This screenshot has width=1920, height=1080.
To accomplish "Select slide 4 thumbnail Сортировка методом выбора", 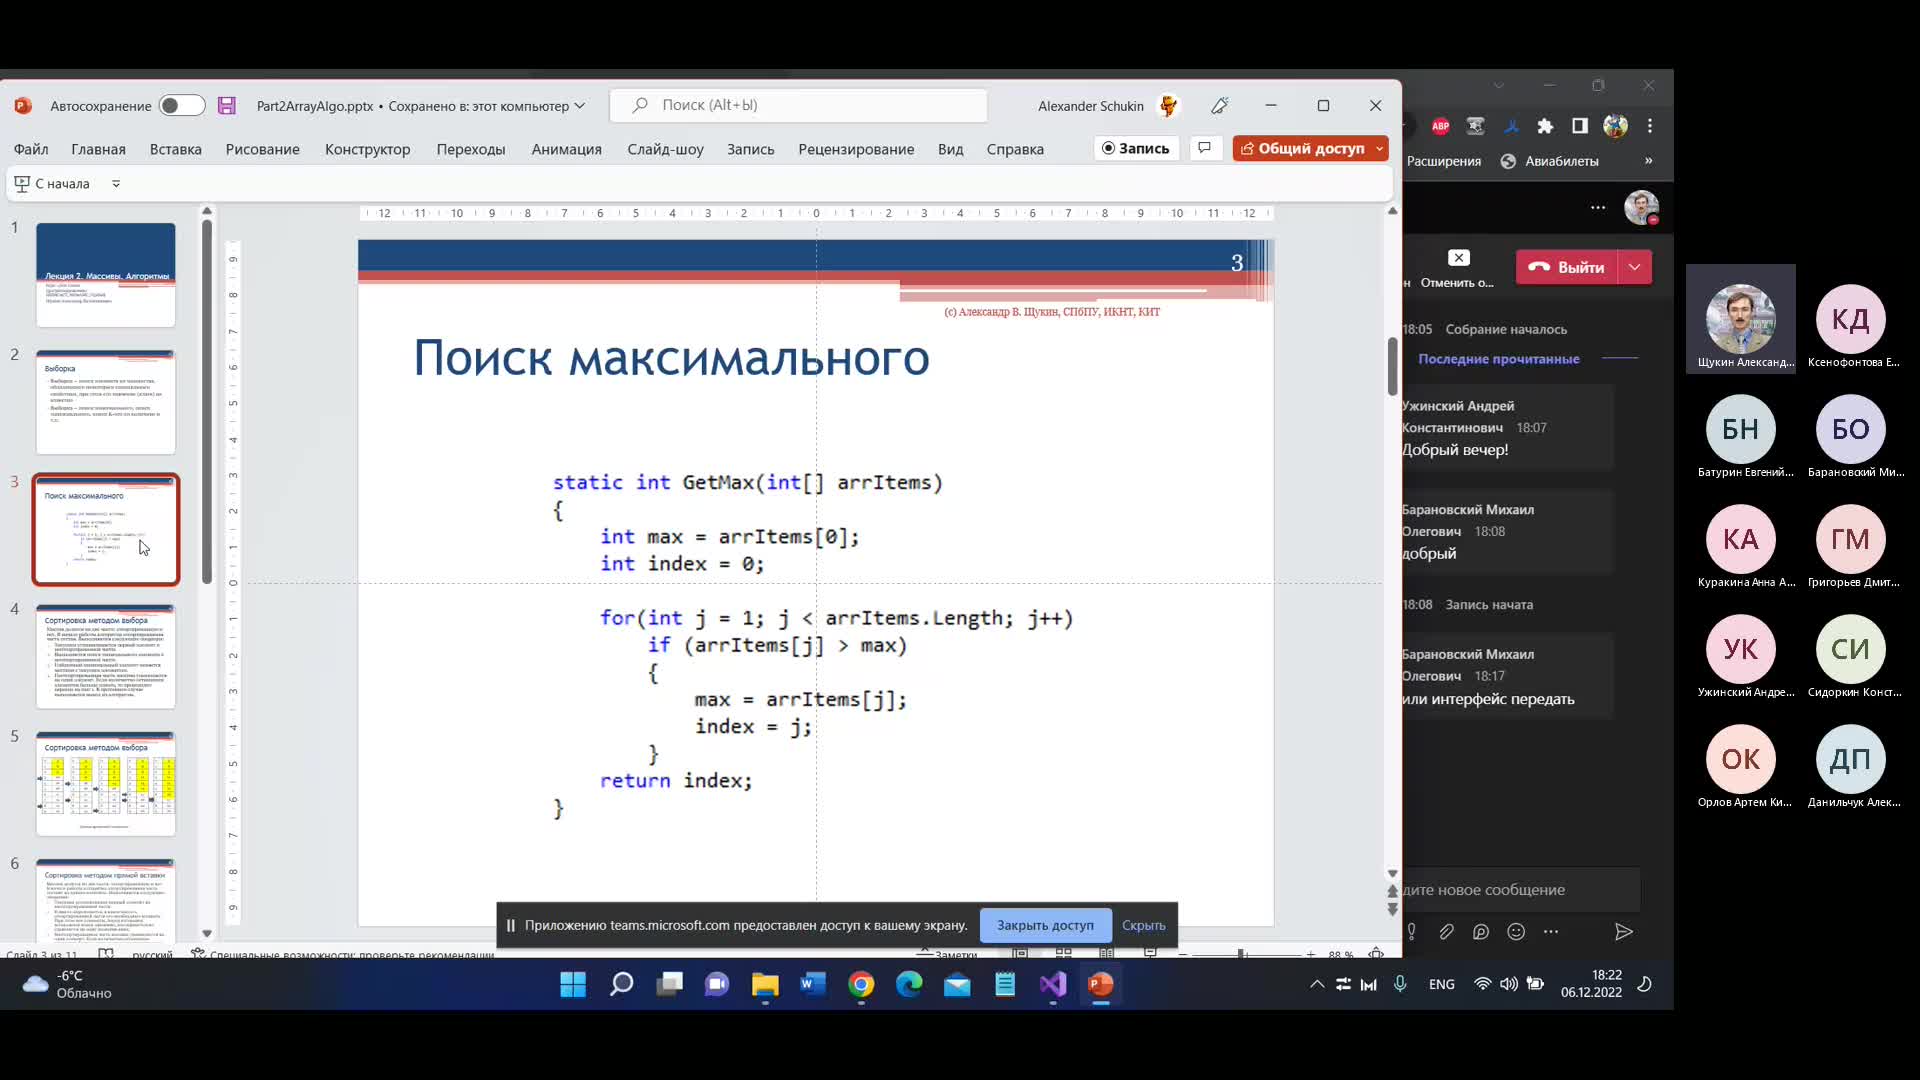I will pyautogui.click(x=106, y=656).
